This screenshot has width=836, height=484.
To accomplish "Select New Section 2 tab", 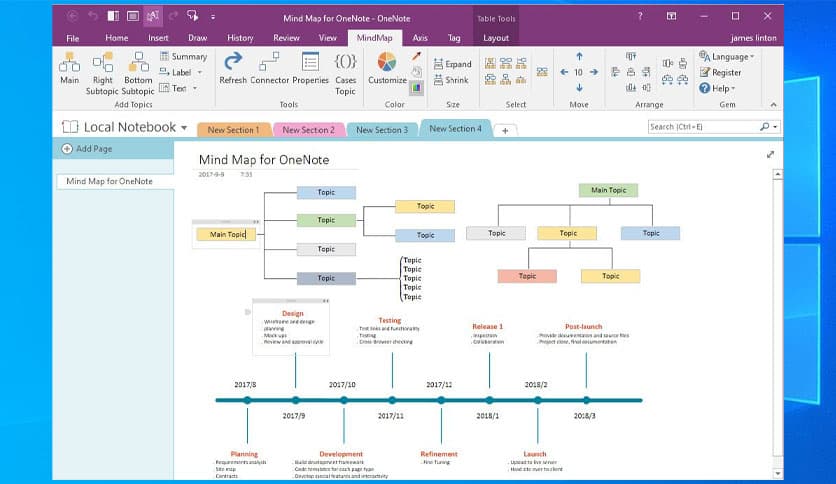I will click(308, 130).
